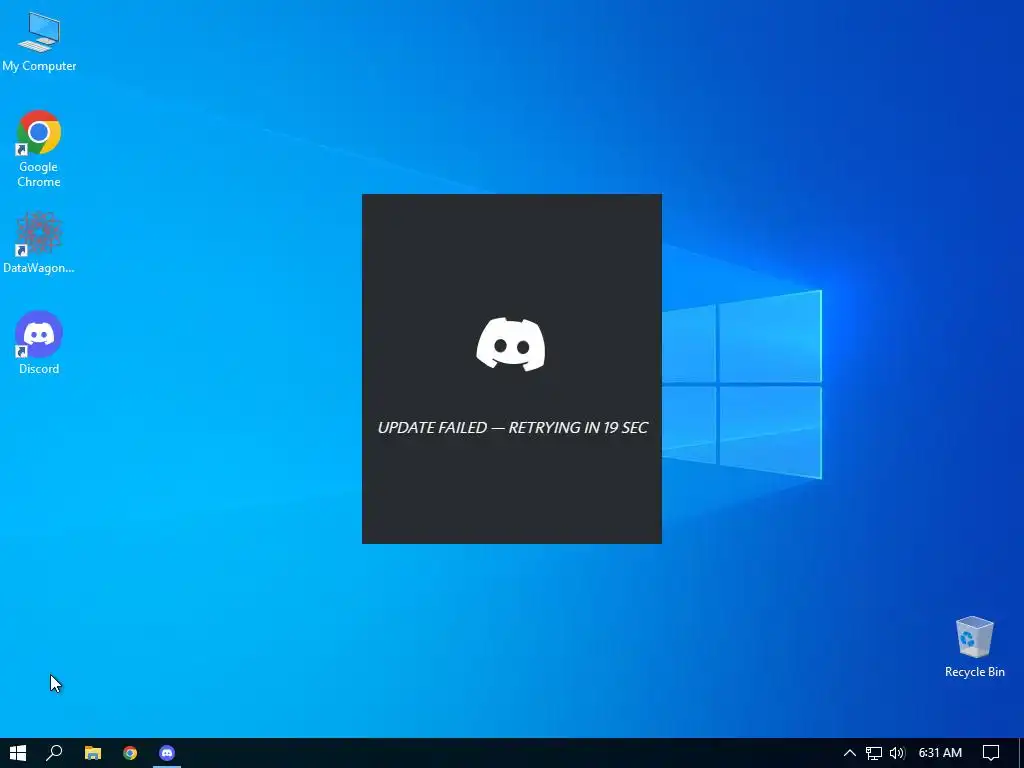1024x768 pixels.
Task: Open the volume speaker tray icon
Action: [897, 753]
